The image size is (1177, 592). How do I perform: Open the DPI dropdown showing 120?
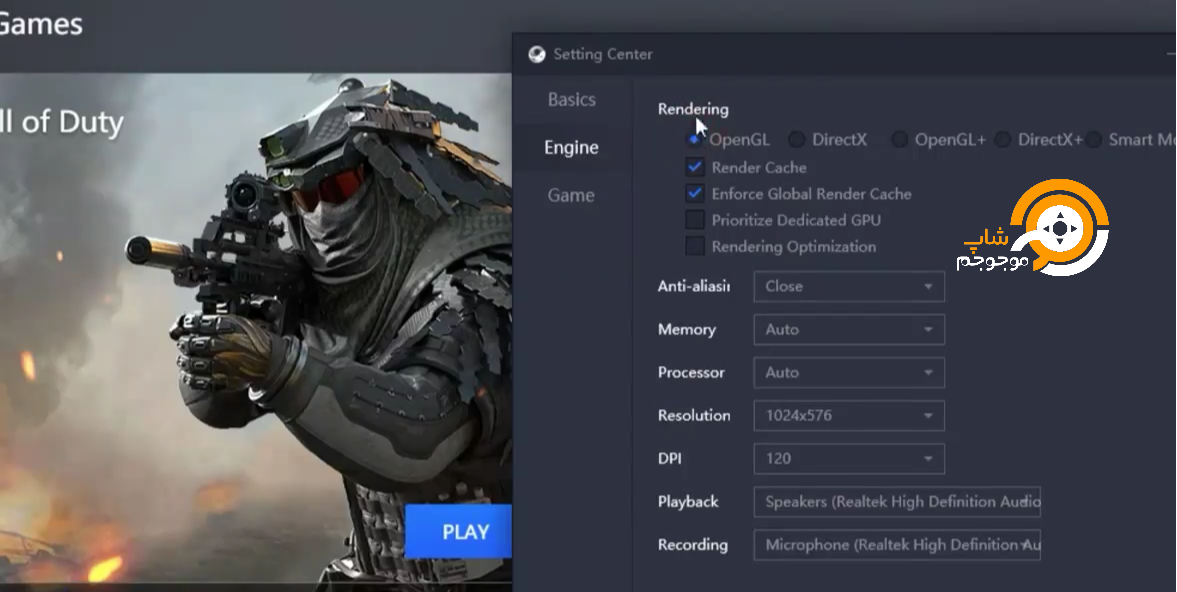(849, 458)
